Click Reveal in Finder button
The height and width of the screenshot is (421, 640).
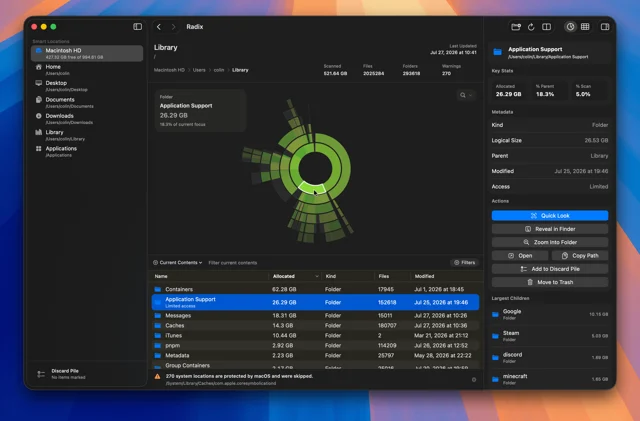[x=550, y=229]
